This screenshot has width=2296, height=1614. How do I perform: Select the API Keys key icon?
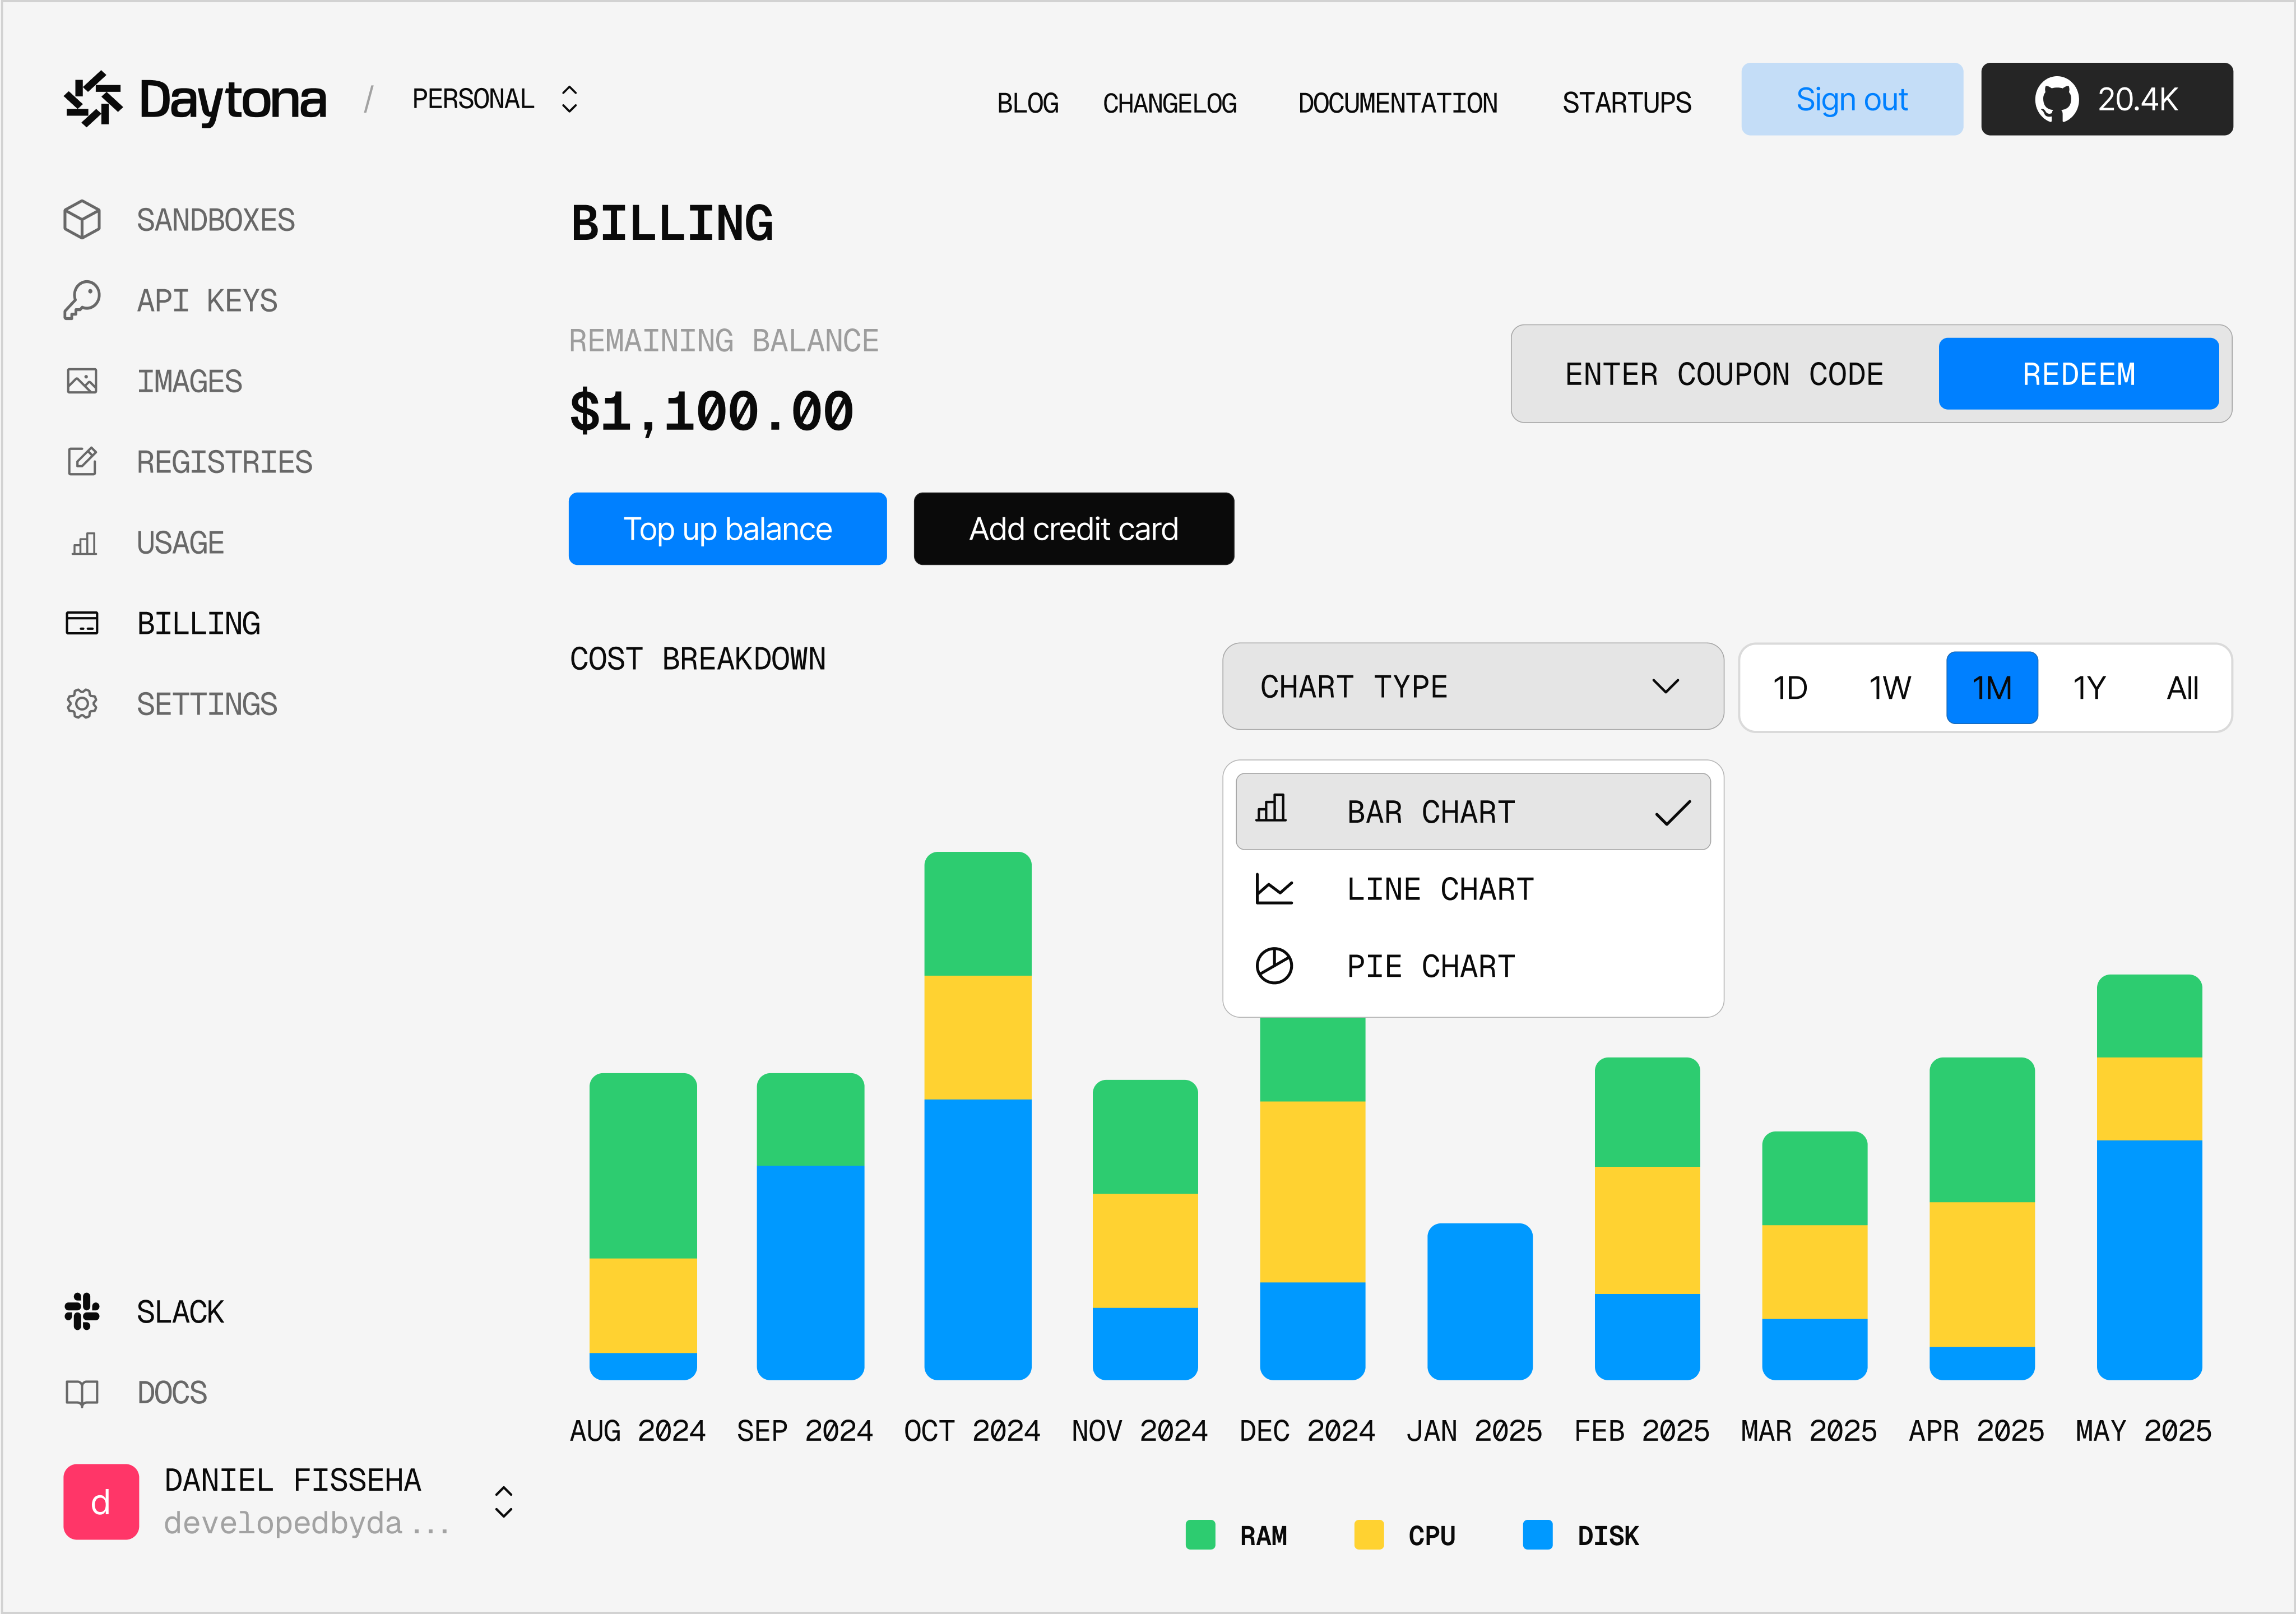82,300
